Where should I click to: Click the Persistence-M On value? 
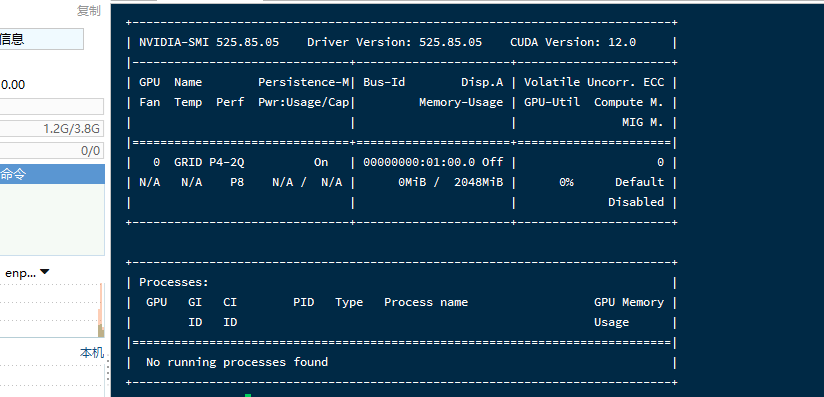(x=321, y=162)
